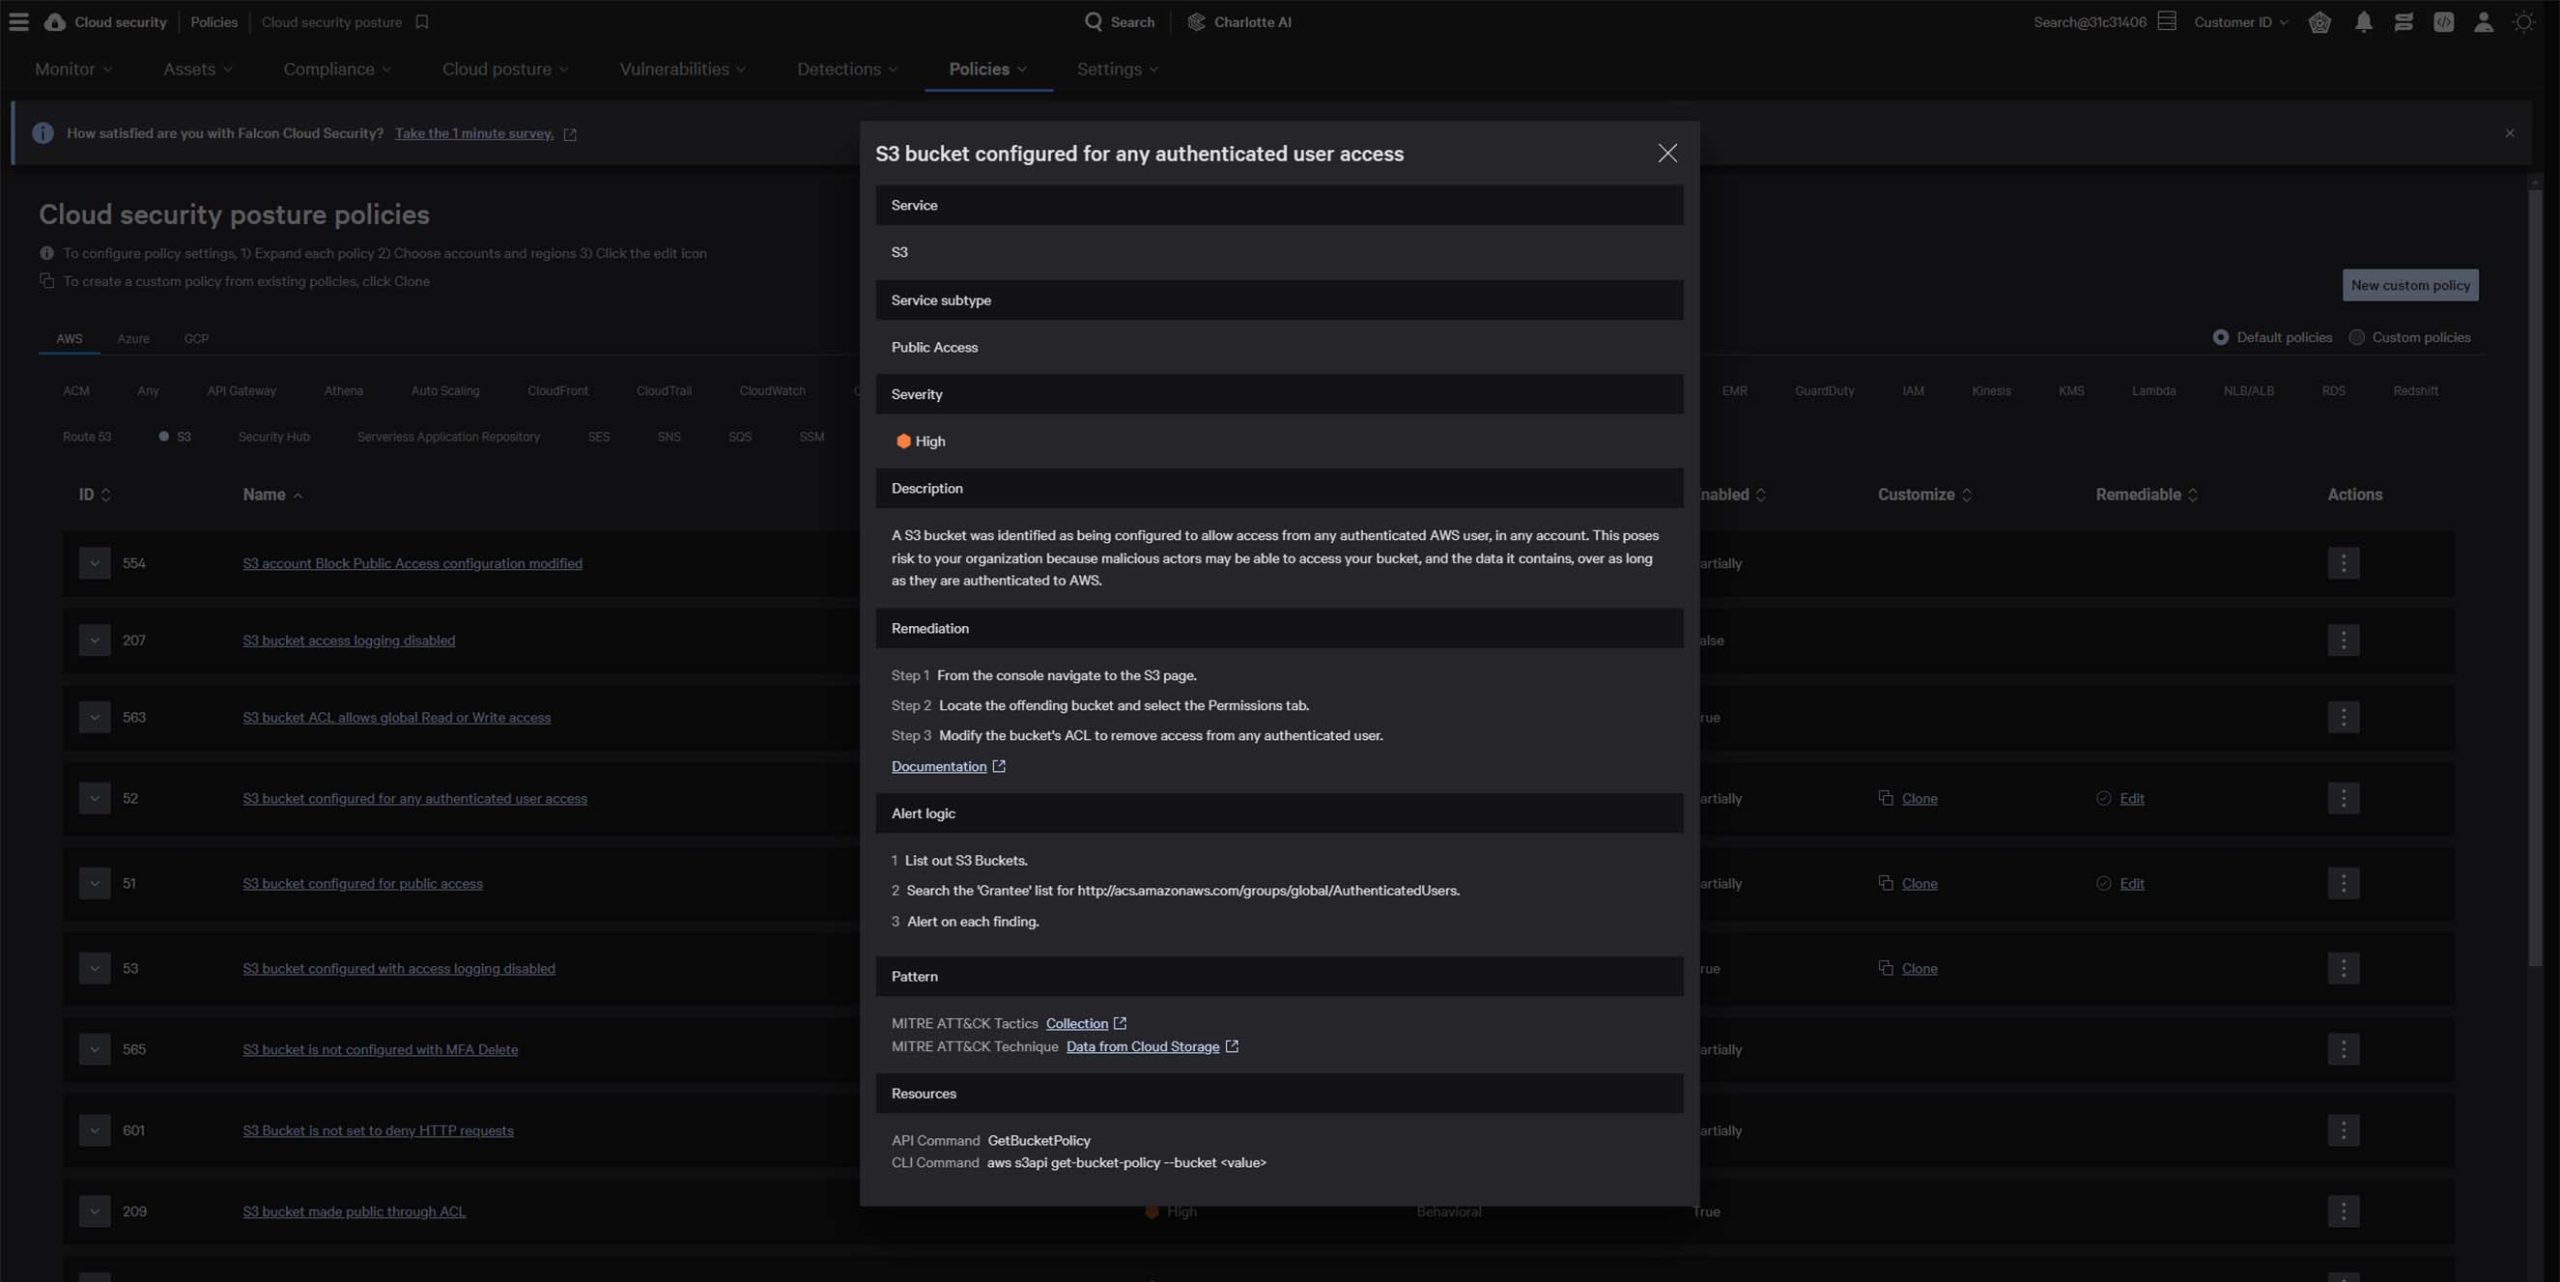Viewport: 2560px width, 1282px height.
Task: Open actions menu for policy 53
Action: [x=2343, y=968]
